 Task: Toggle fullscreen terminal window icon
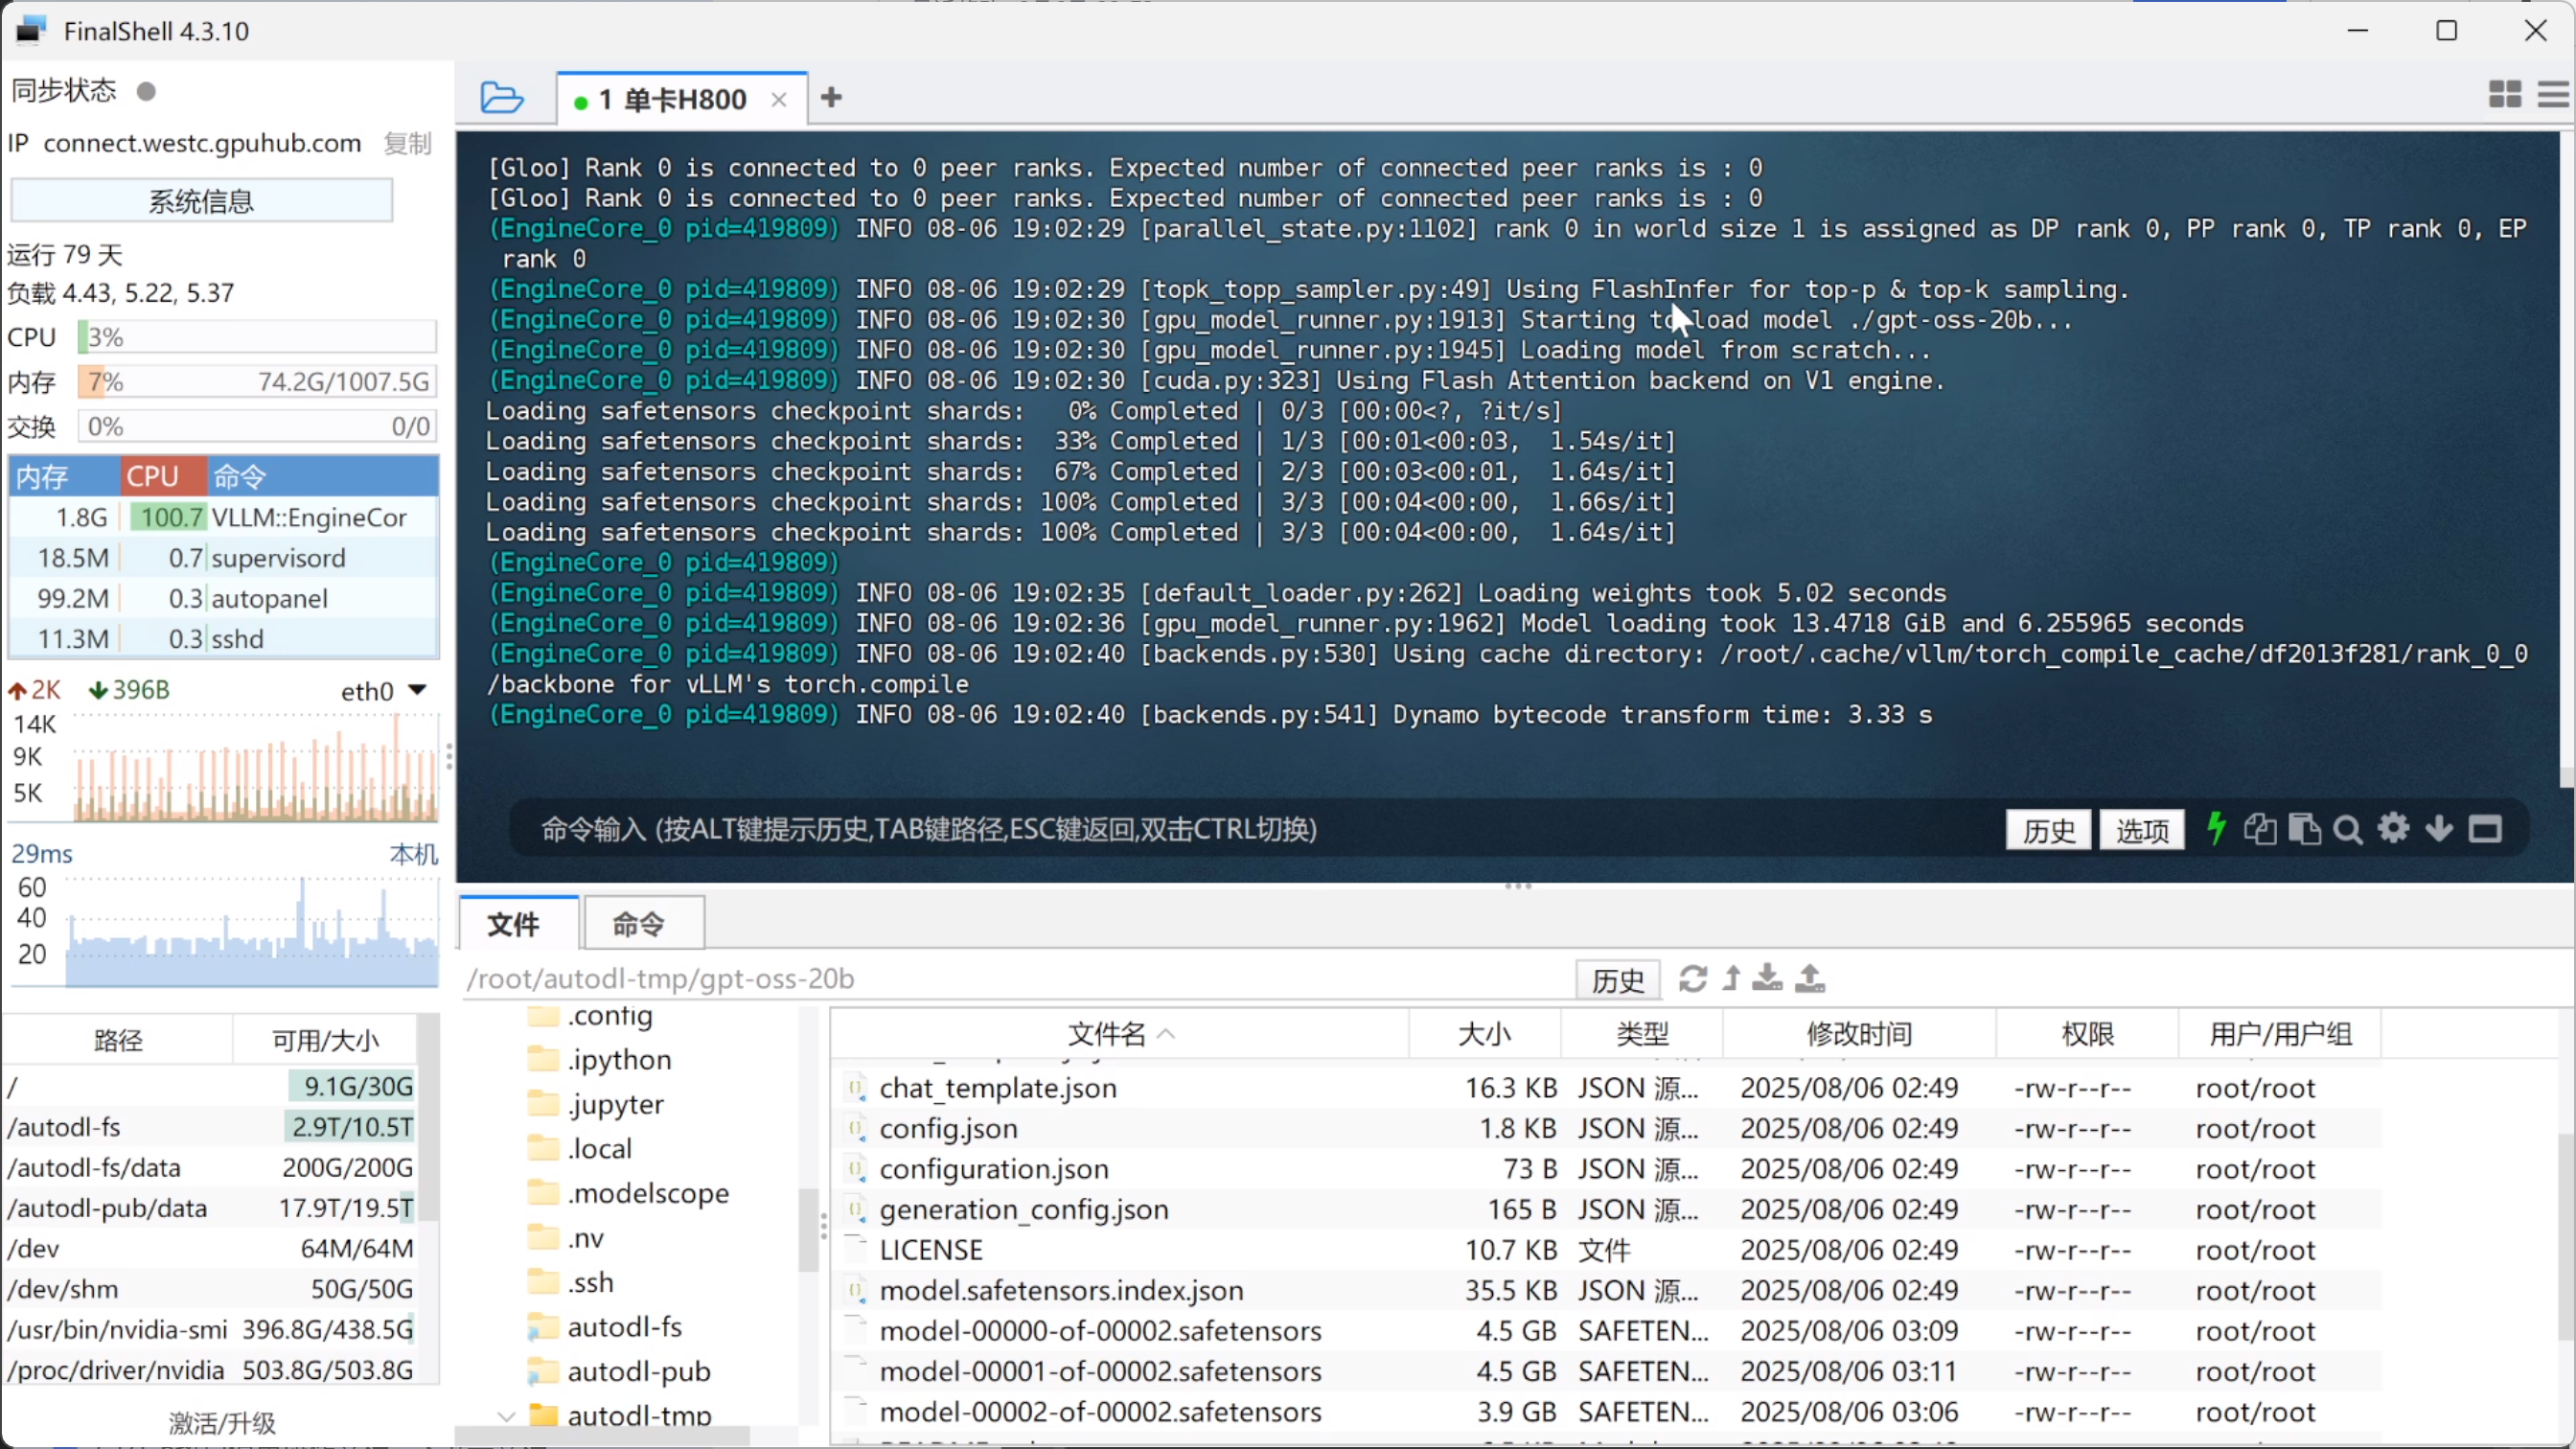coord(2485,829)
